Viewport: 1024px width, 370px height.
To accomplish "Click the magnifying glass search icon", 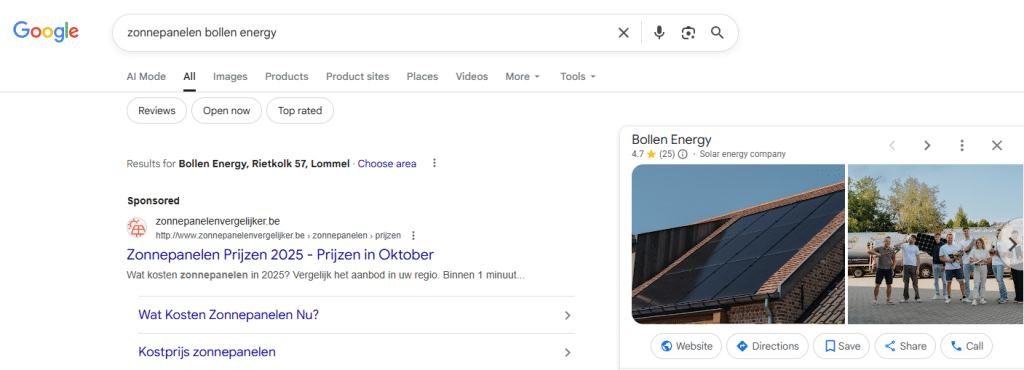I will coord(717,33).
